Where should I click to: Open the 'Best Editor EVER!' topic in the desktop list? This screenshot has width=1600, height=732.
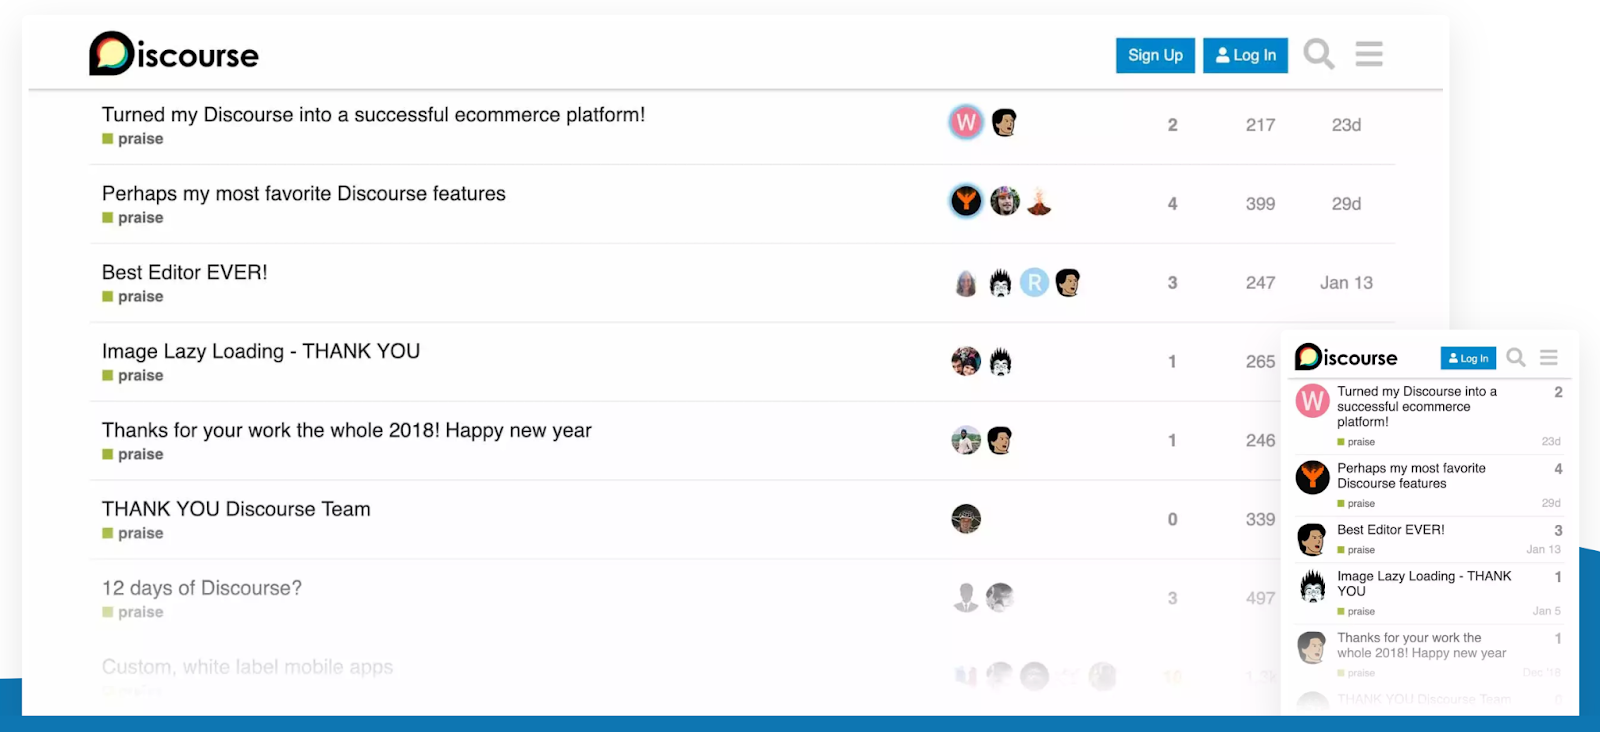coord(185,273)
